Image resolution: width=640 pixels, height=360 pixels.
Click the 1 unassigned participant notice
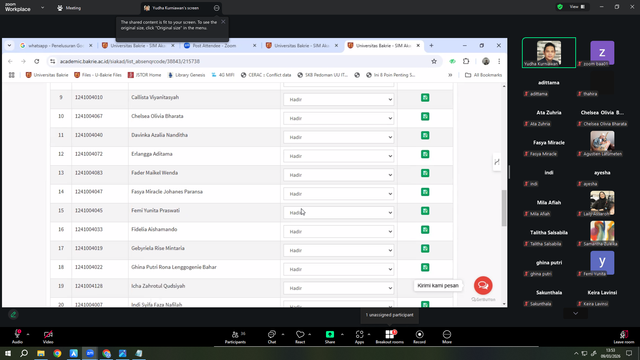pyautogui.click(x=389, y=315)
